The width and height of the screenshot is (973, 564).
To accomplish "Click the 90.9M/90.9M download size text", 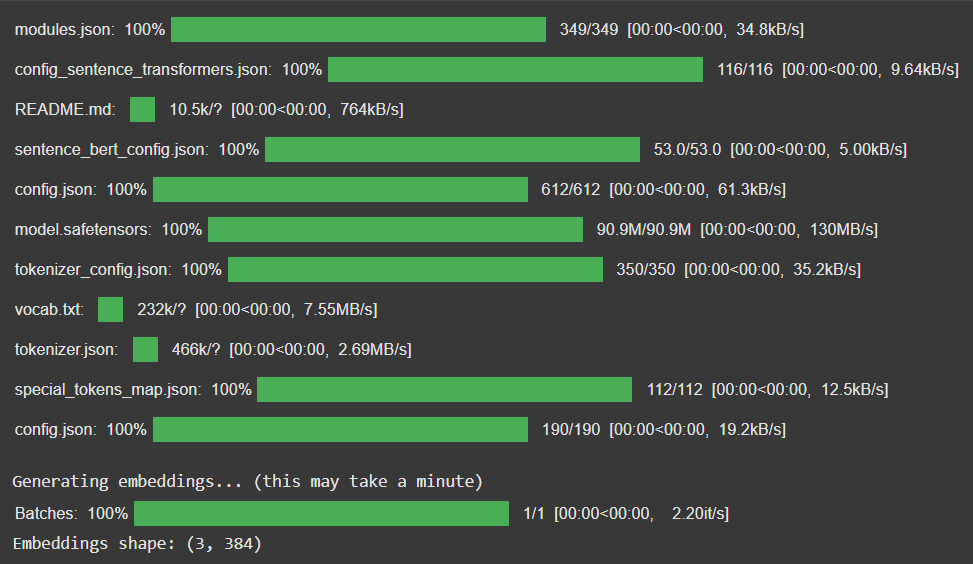I will coord(644,230).
